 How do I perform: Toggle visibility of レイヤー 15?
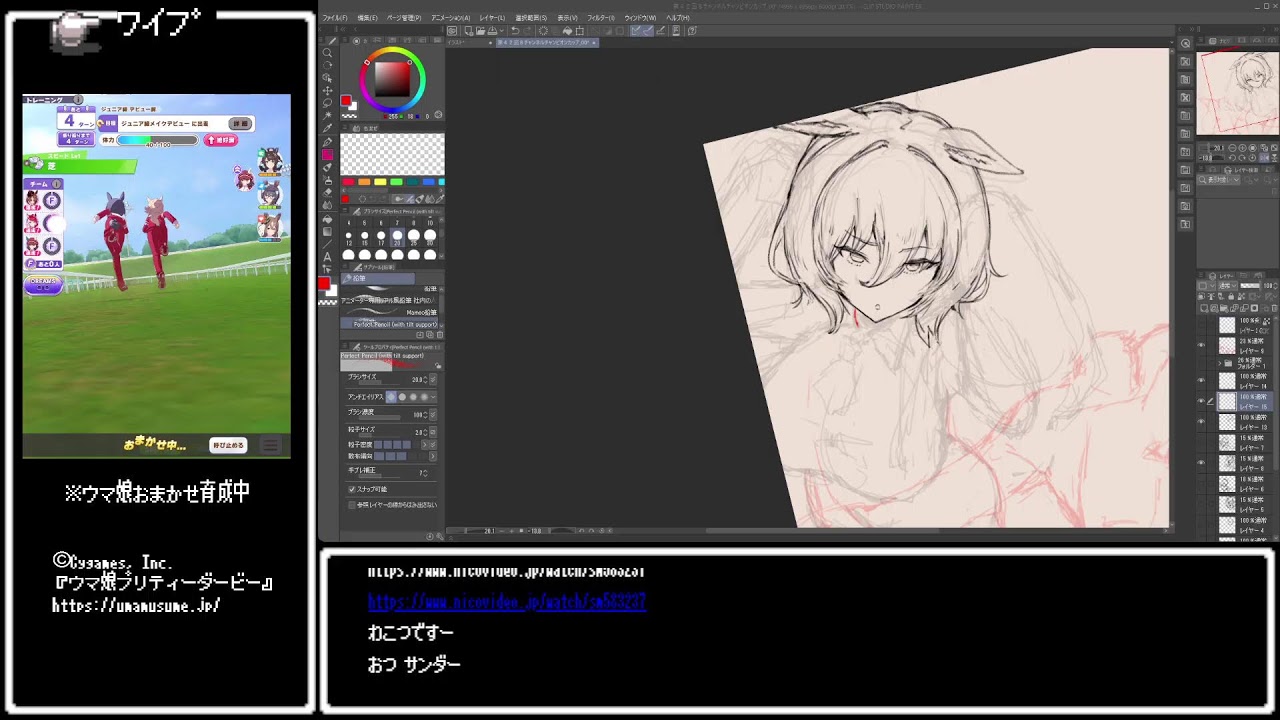1201,401
